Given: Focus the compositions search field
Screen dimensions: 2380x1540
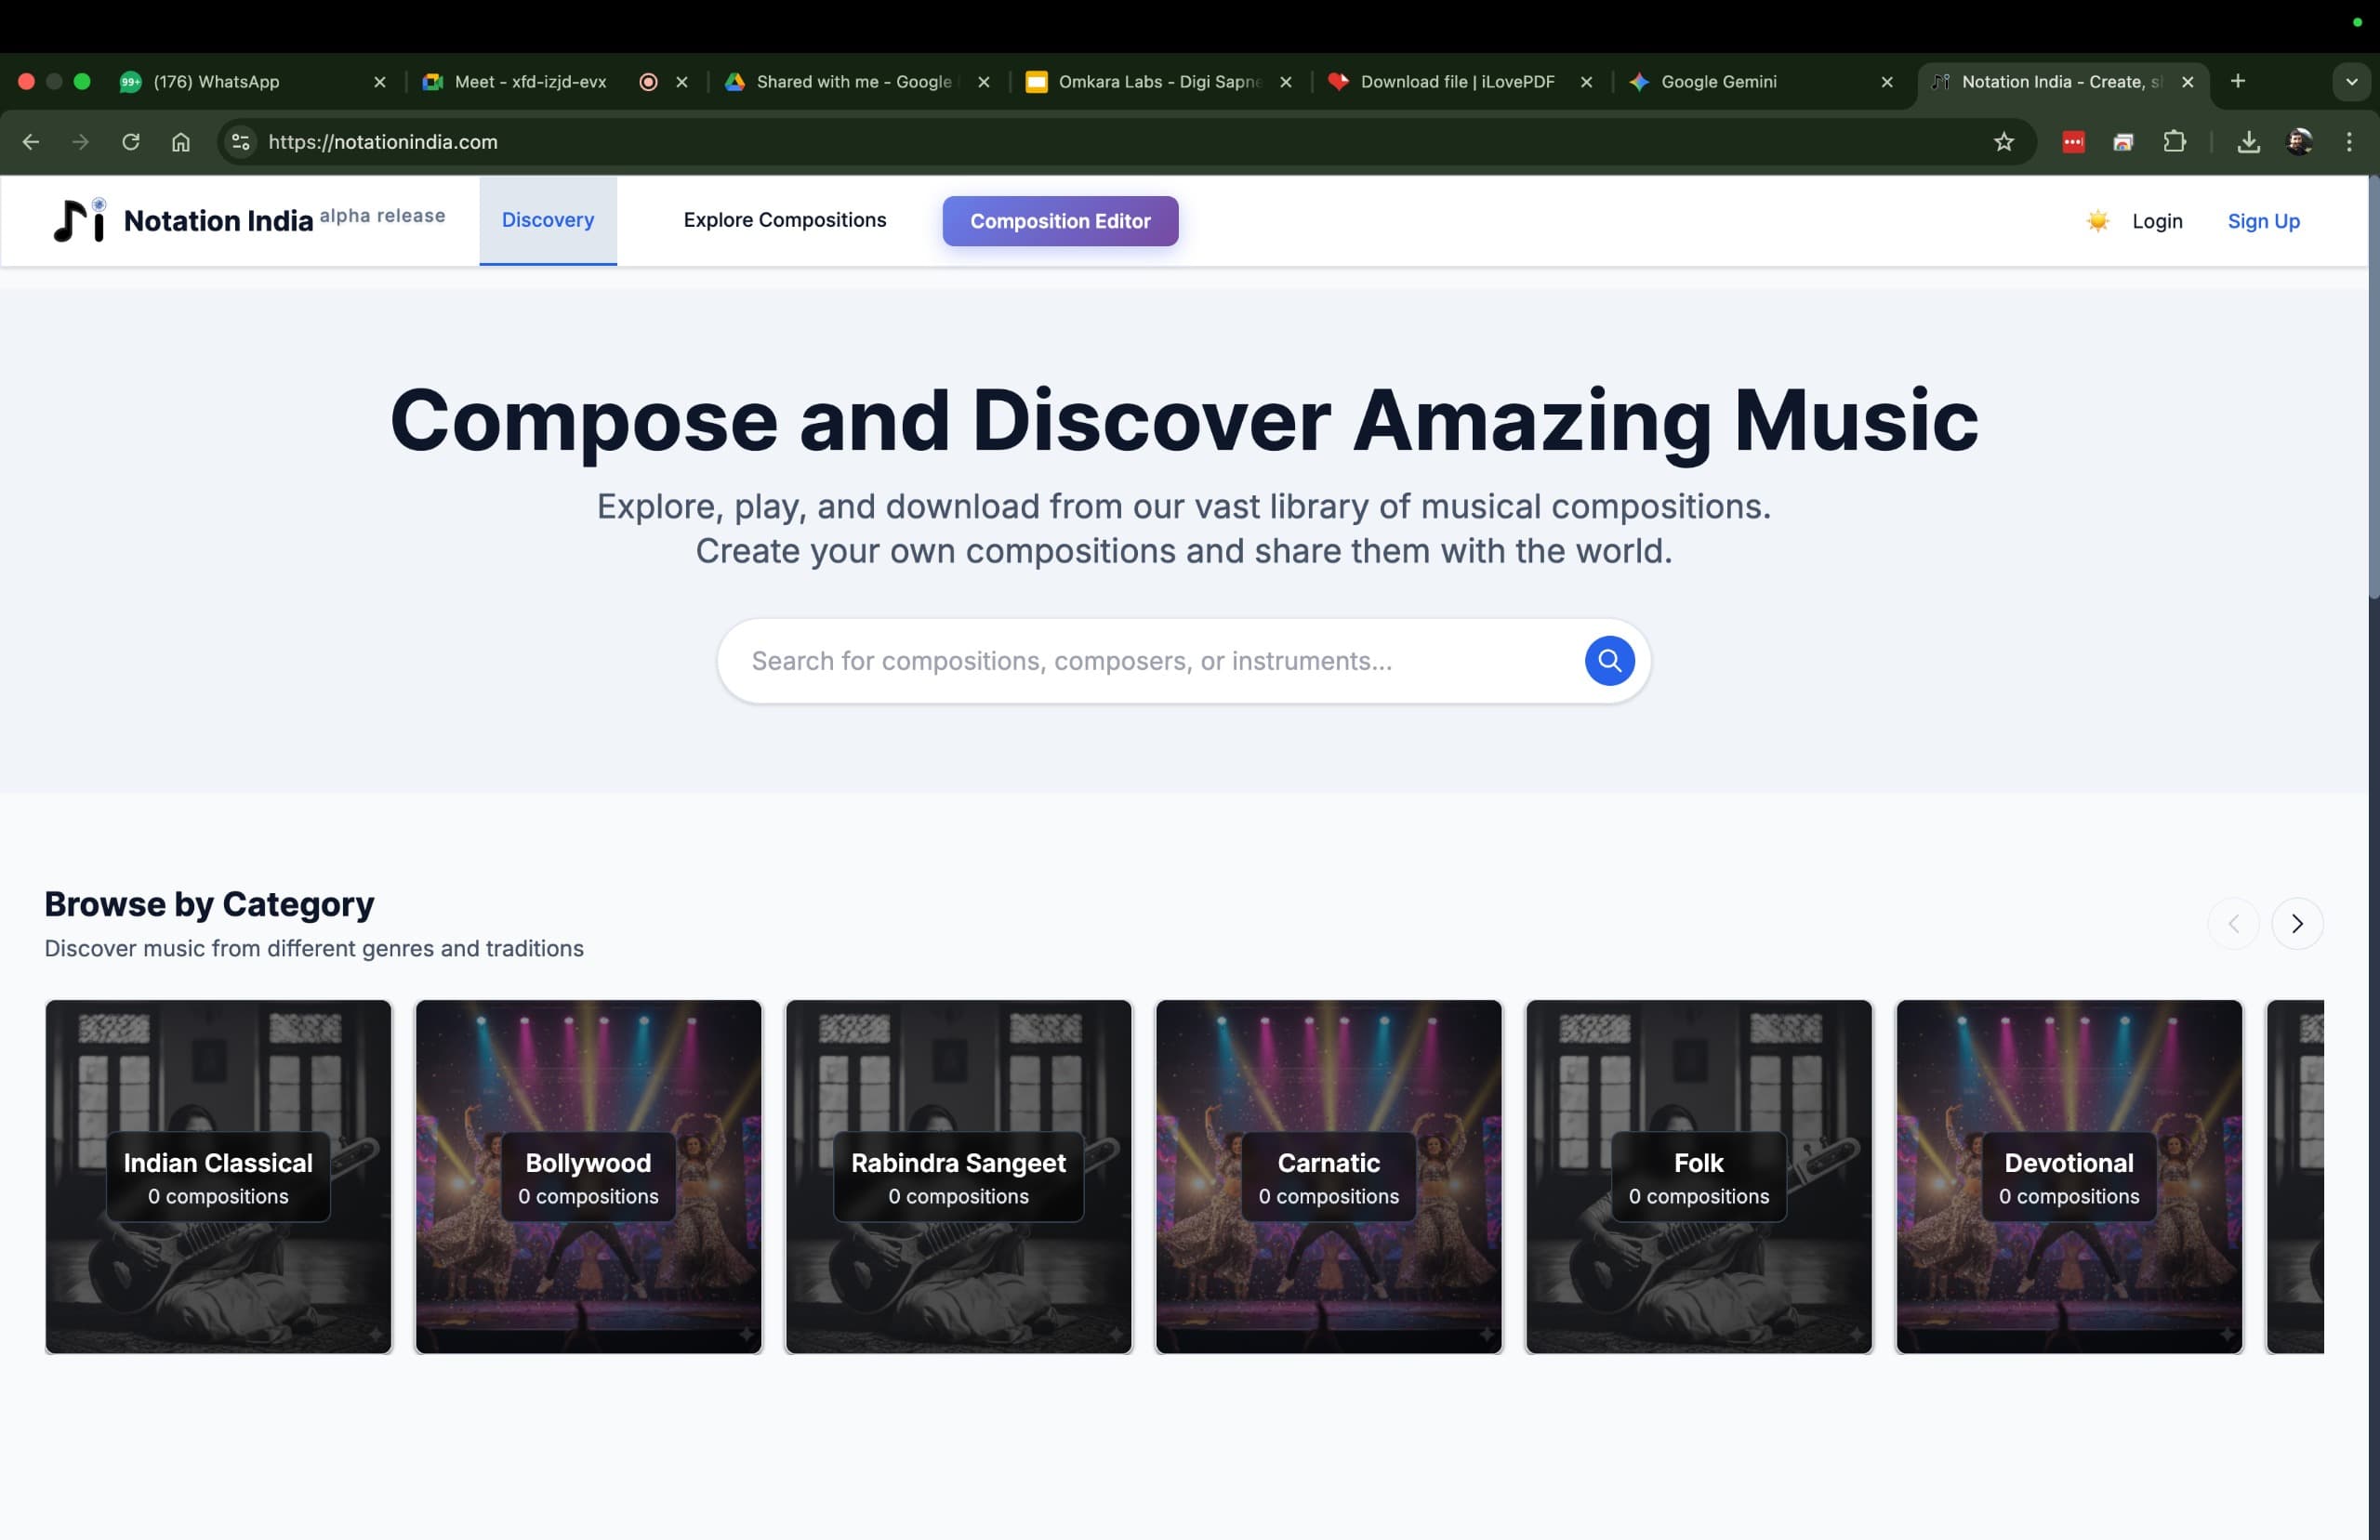Looking at the screenshot, I should (1150, 661).
